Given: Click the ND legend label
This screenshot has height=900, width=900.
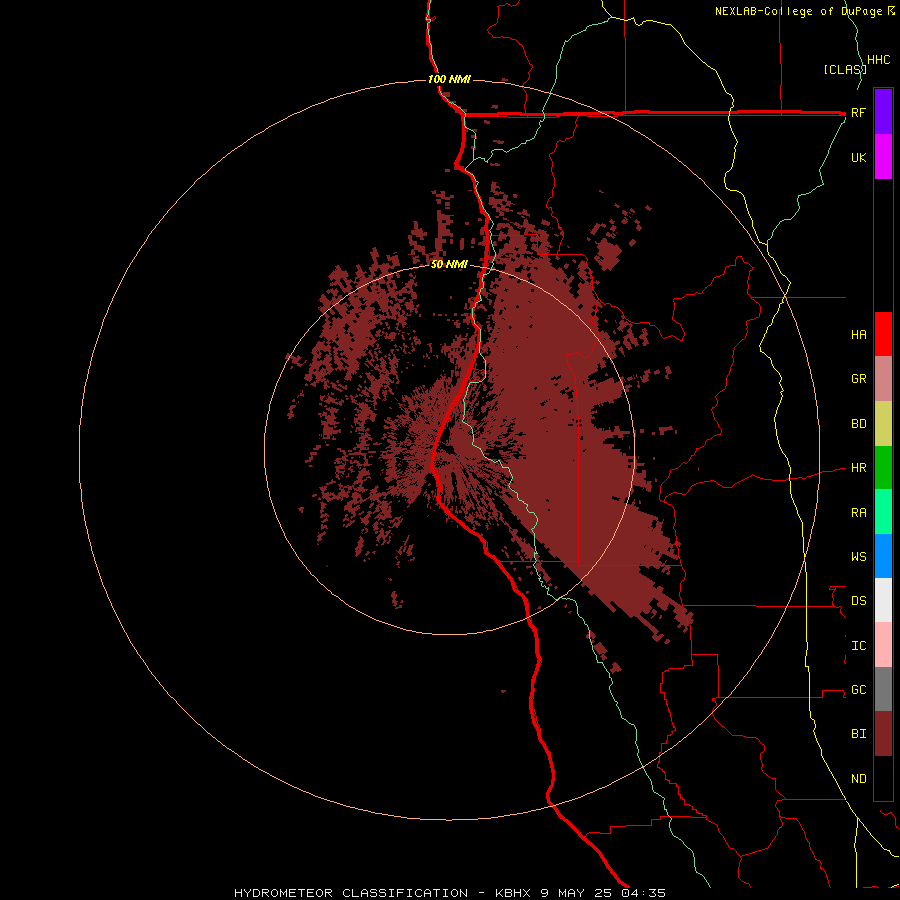Looking at the screenshot, I should (x=858, y=779).
